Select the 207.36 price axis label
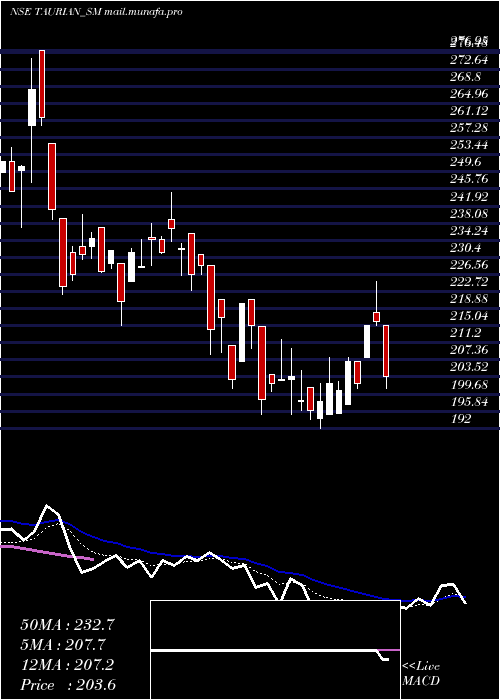Image resolution: width=500 pixels, height=700 pixels. [x=469, y=350]
